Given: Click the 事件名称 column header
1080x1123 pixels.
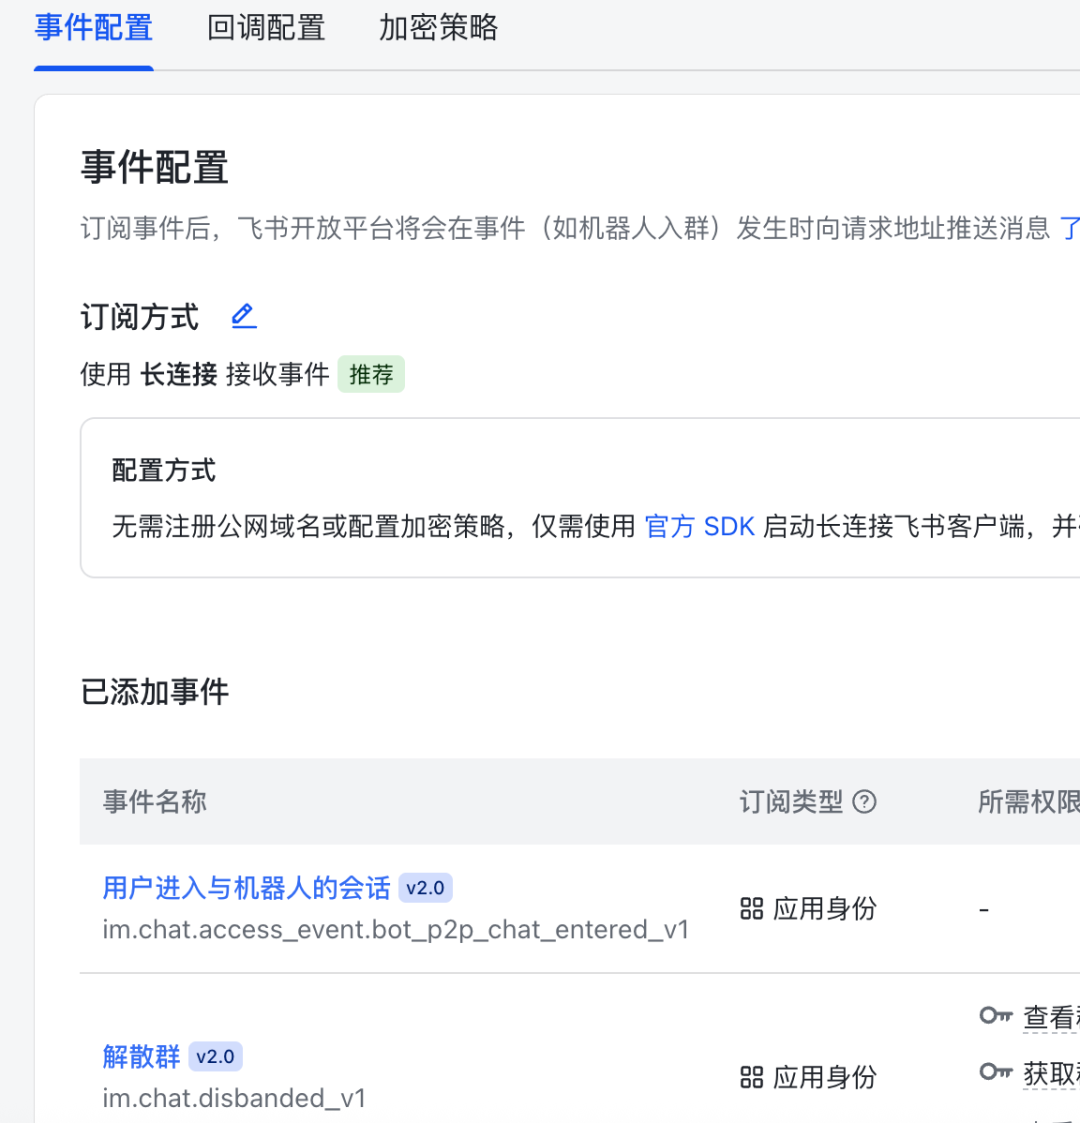Looking at the screenshot, I should tap(155, 801).
